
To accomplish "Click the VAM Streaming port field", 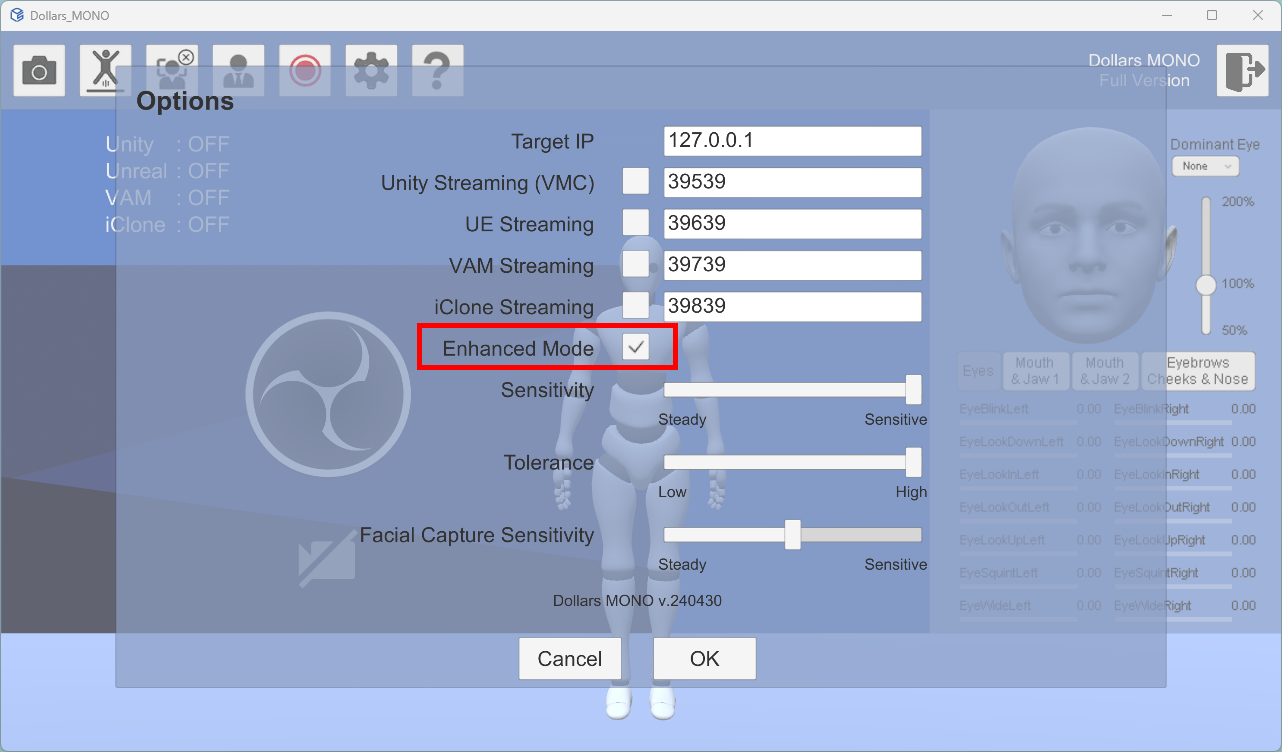I will 792,265.
